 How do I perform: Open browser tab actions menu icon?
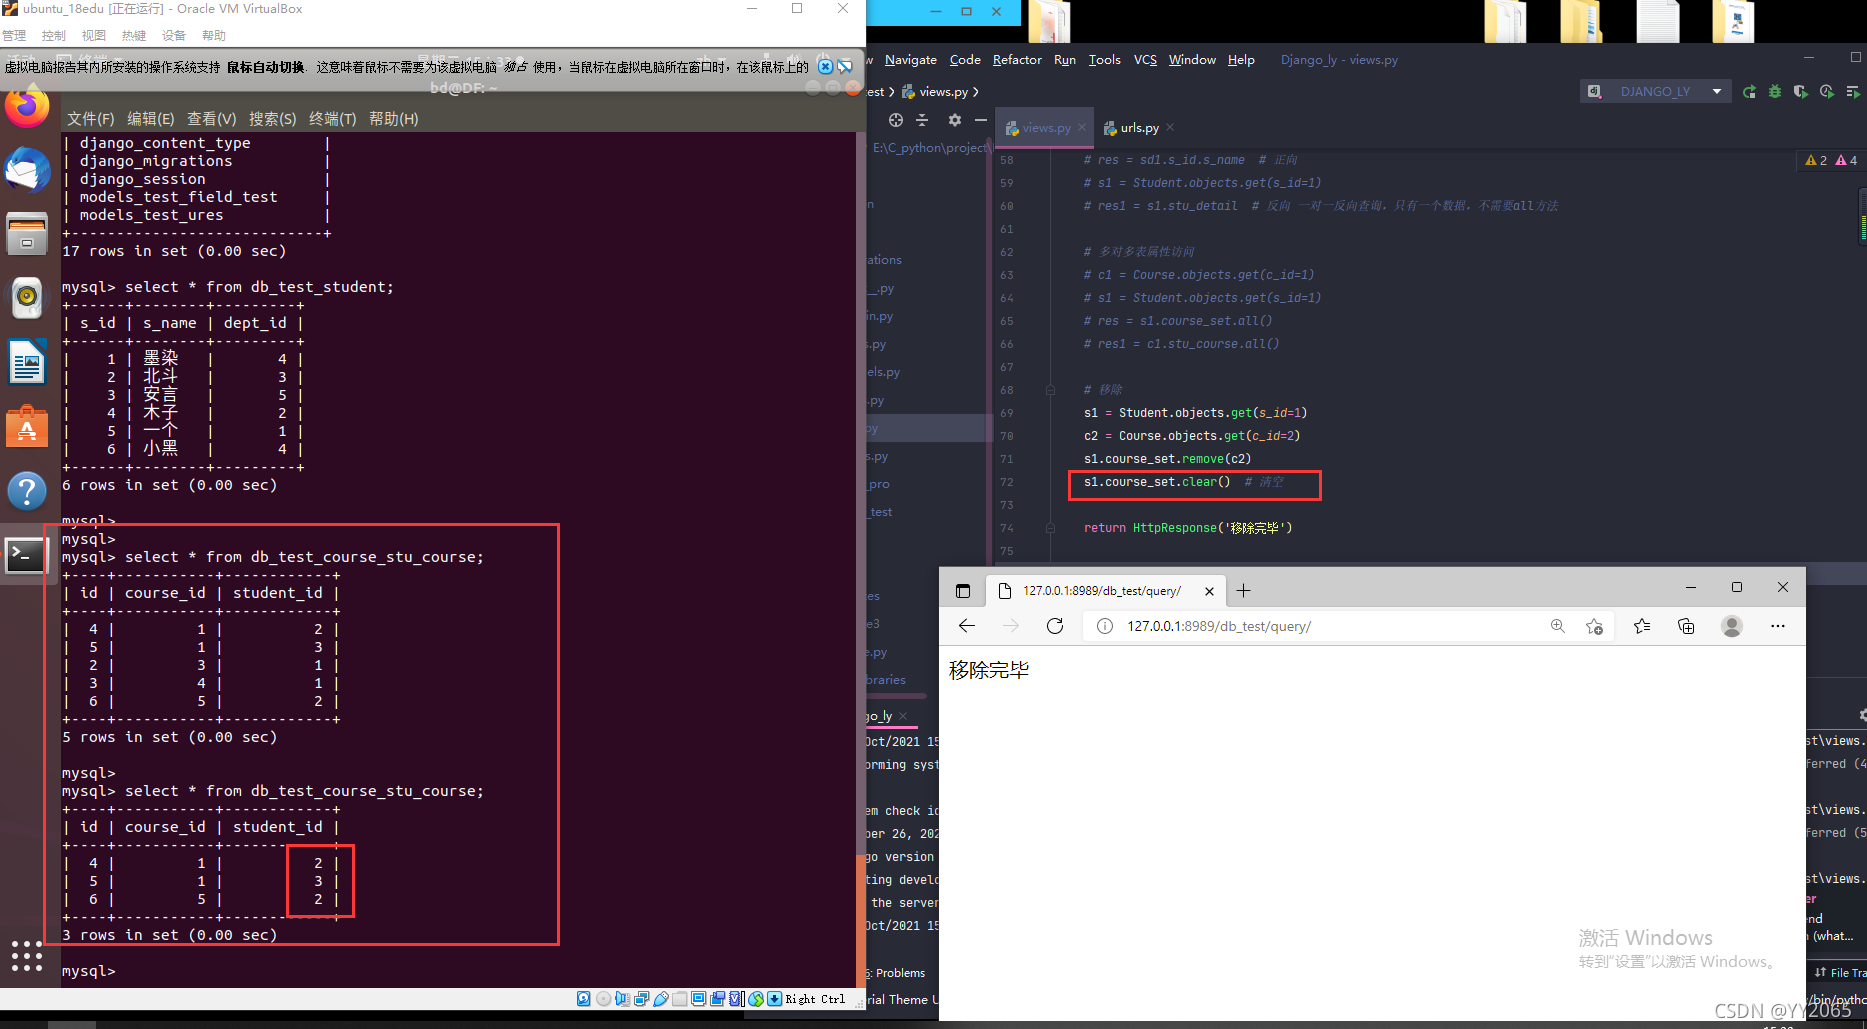point(963,591)
